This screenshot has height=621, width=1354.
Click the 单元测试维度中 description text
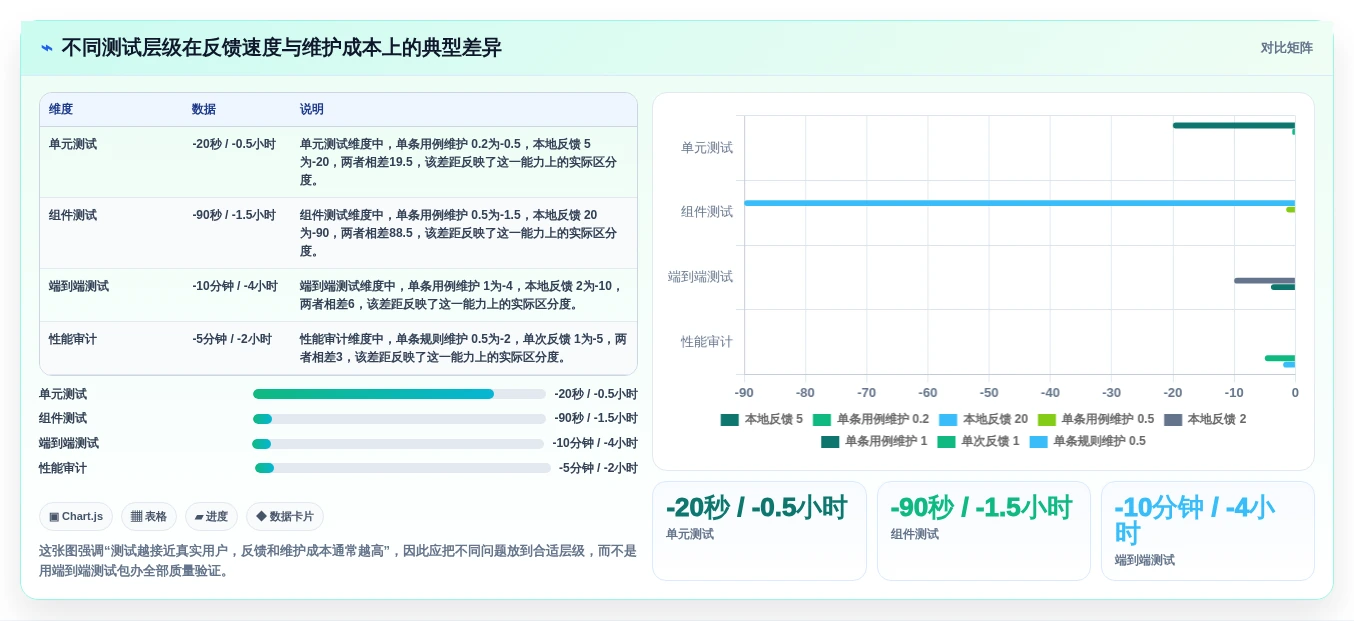[x=458, y=162]
